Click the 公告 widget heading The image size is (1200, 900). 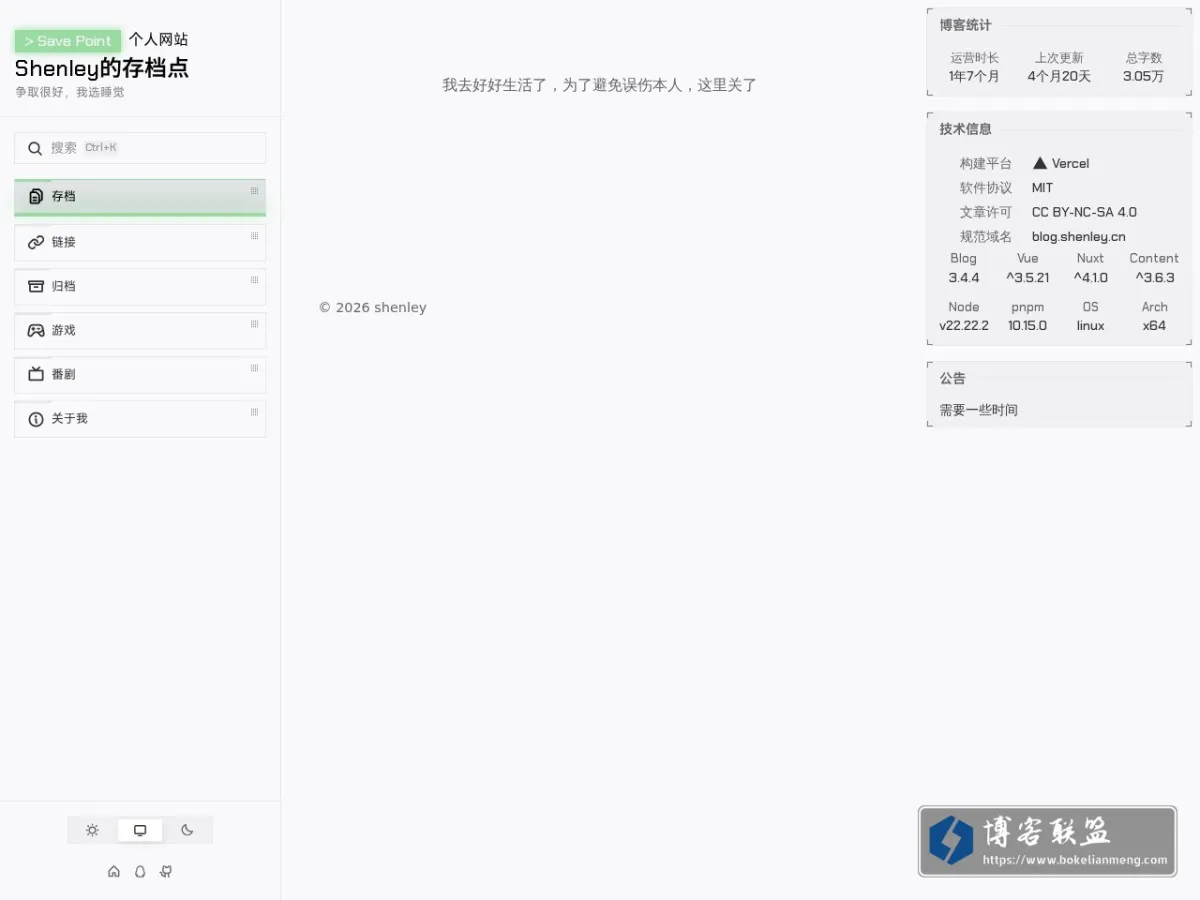(952, 378)
